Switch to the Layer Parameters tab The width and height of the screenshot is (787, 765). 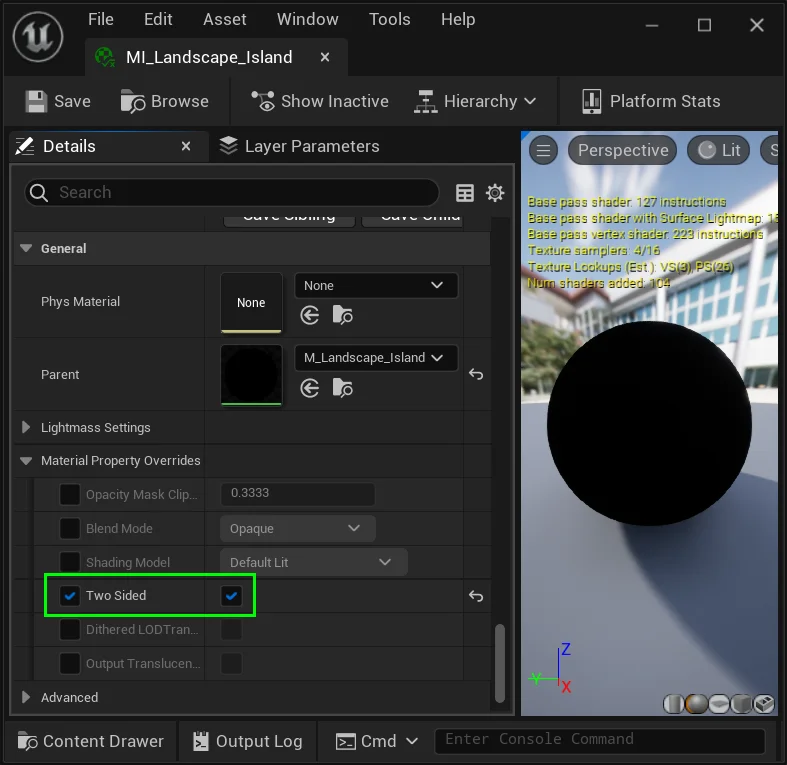299,146
